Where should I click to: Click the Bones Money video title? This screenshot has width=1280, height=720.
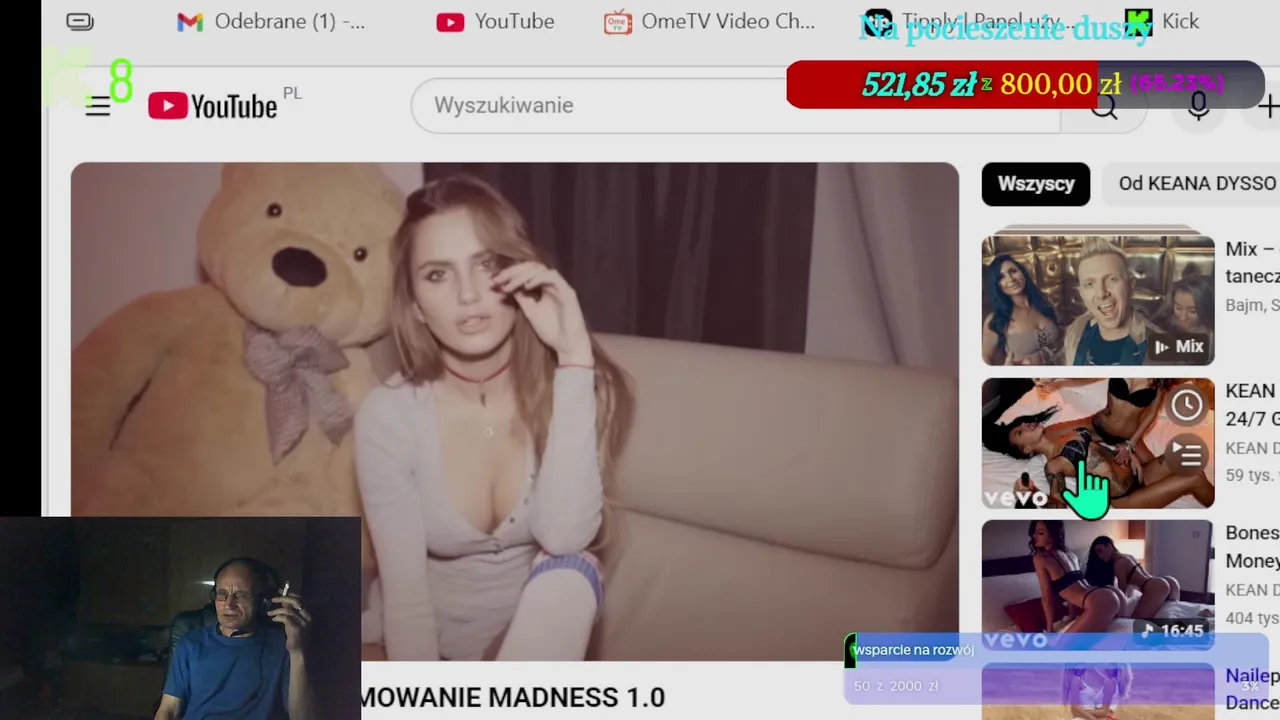point(1252,547)
